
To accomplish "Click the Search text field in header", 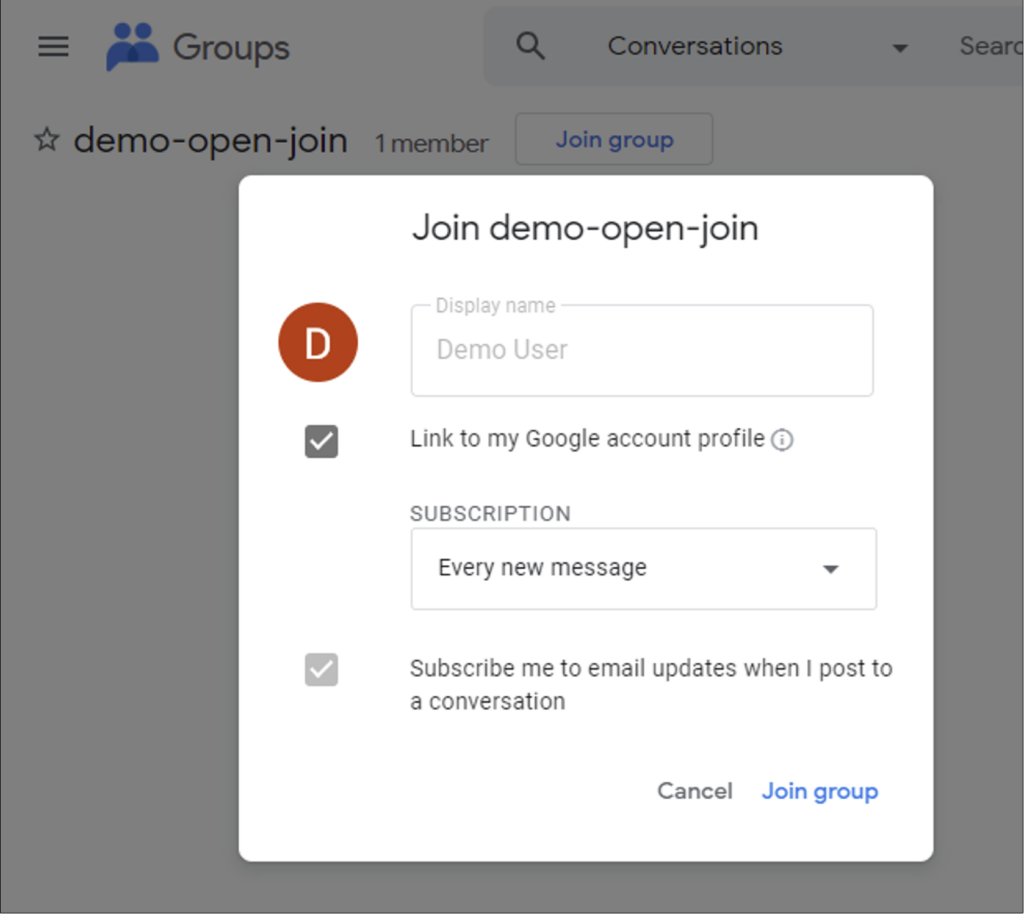I will click(x=989, y=46).
